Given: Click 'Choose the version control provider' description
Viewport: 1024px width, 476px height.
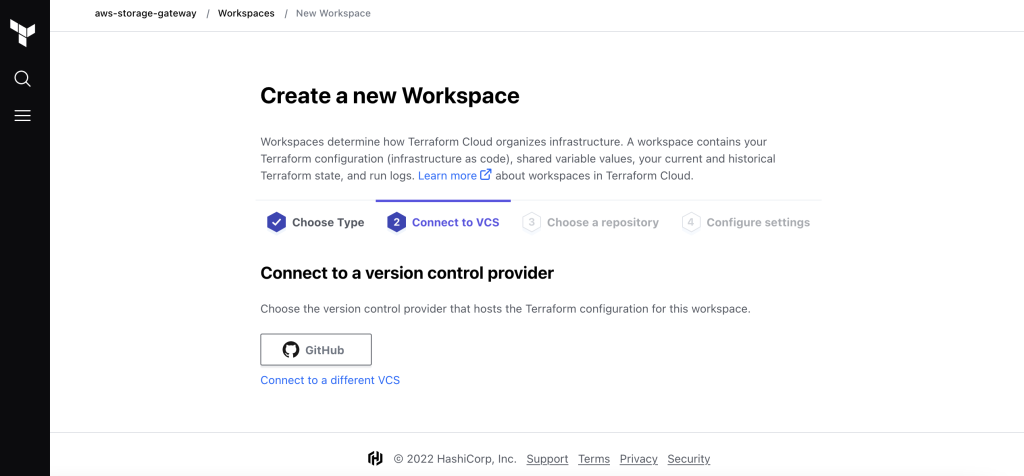Looking at the screenshot, I should 505,309.
